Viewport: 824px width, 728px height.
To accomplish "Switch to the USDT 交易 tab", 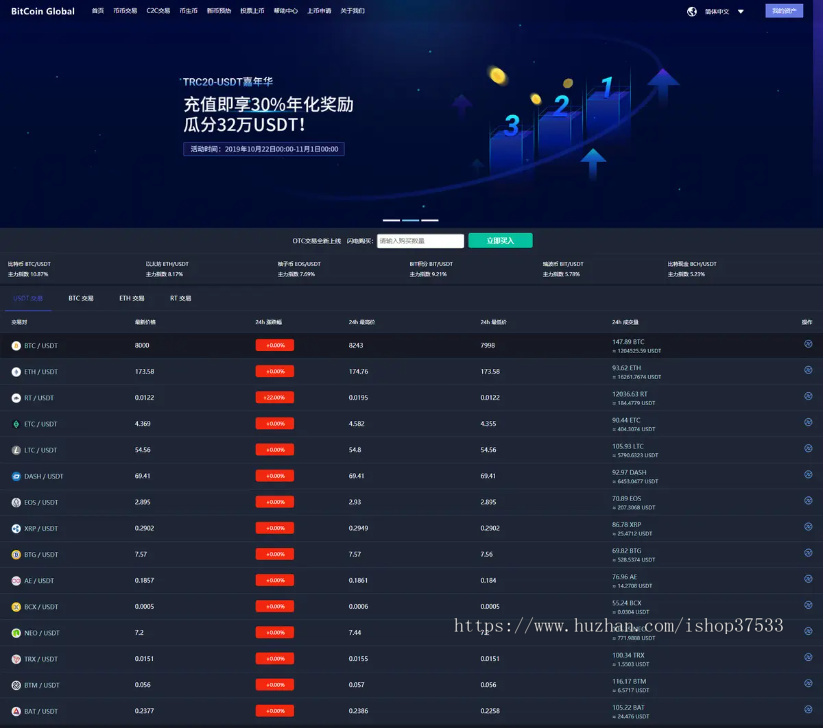I will click(x=28, y=299).
